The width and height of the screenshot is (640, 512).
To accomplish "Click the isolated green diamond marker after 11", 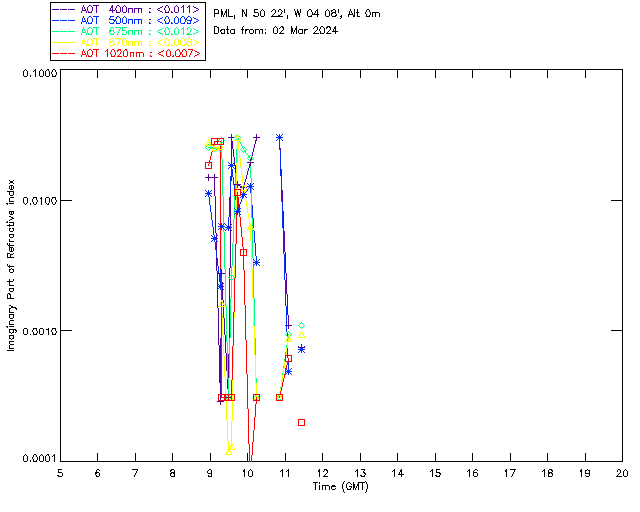I will click(301, 325).
